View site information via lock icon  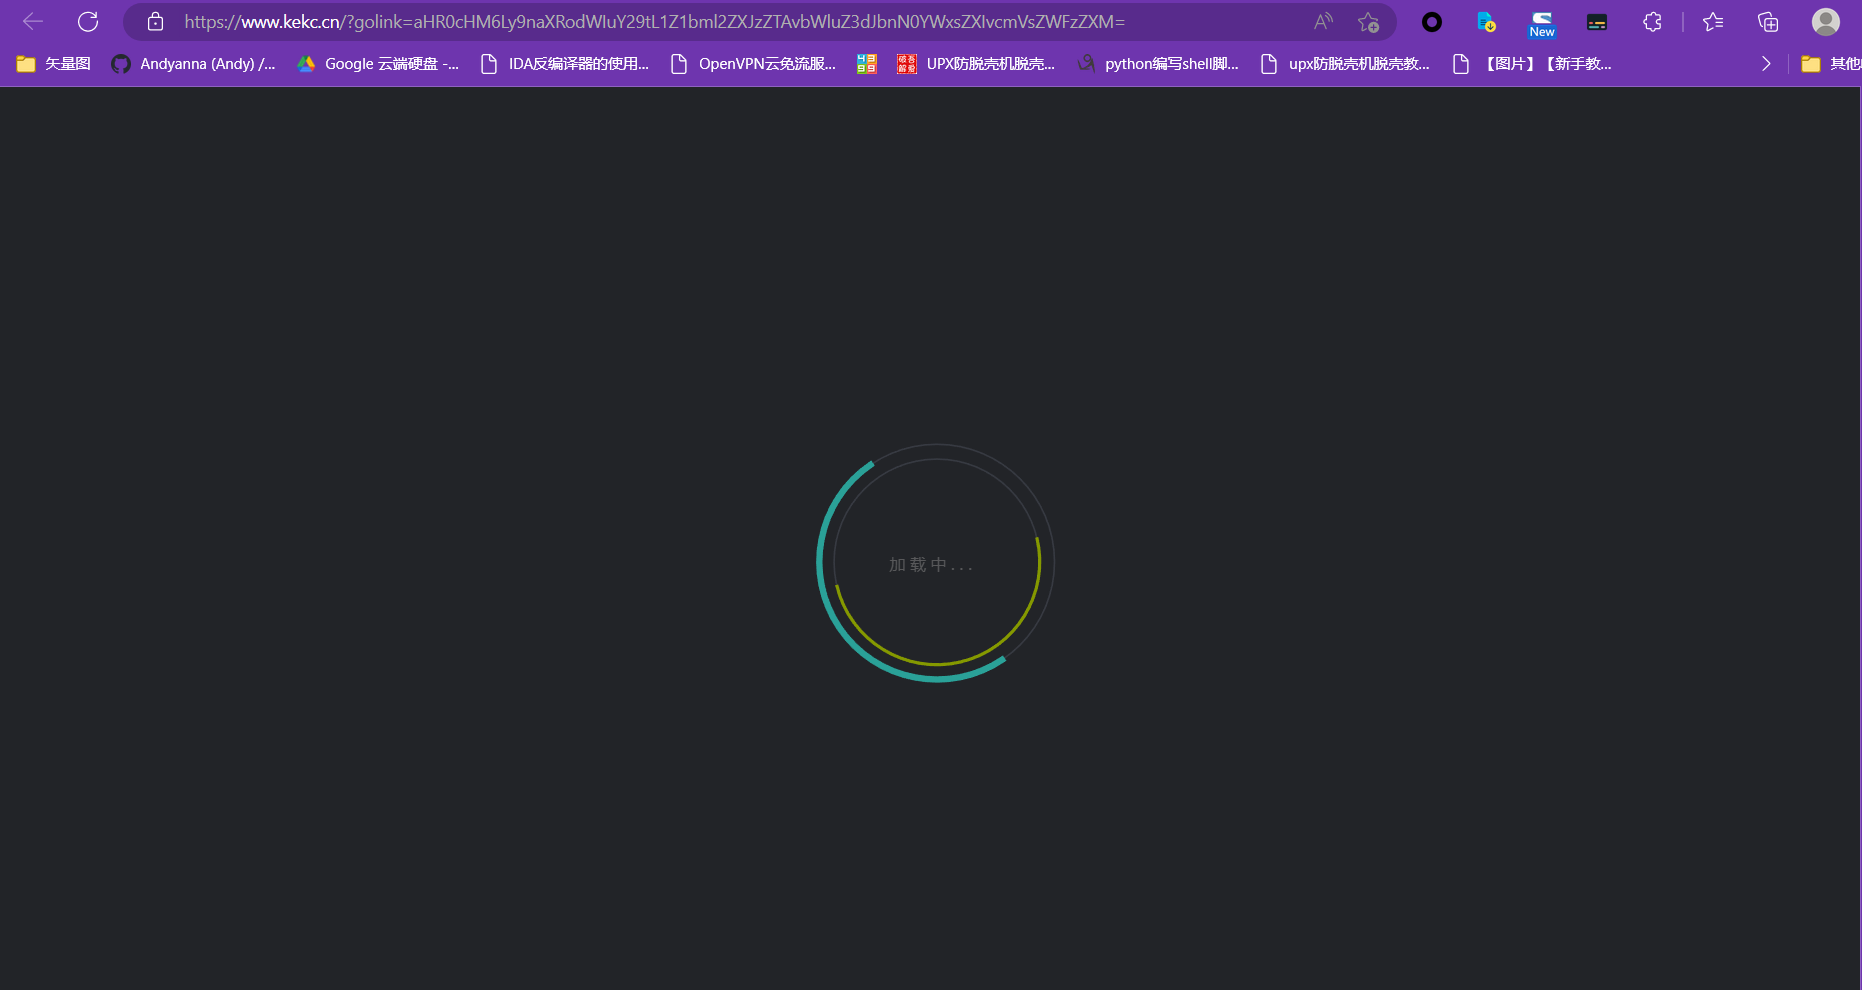(155, 22)
